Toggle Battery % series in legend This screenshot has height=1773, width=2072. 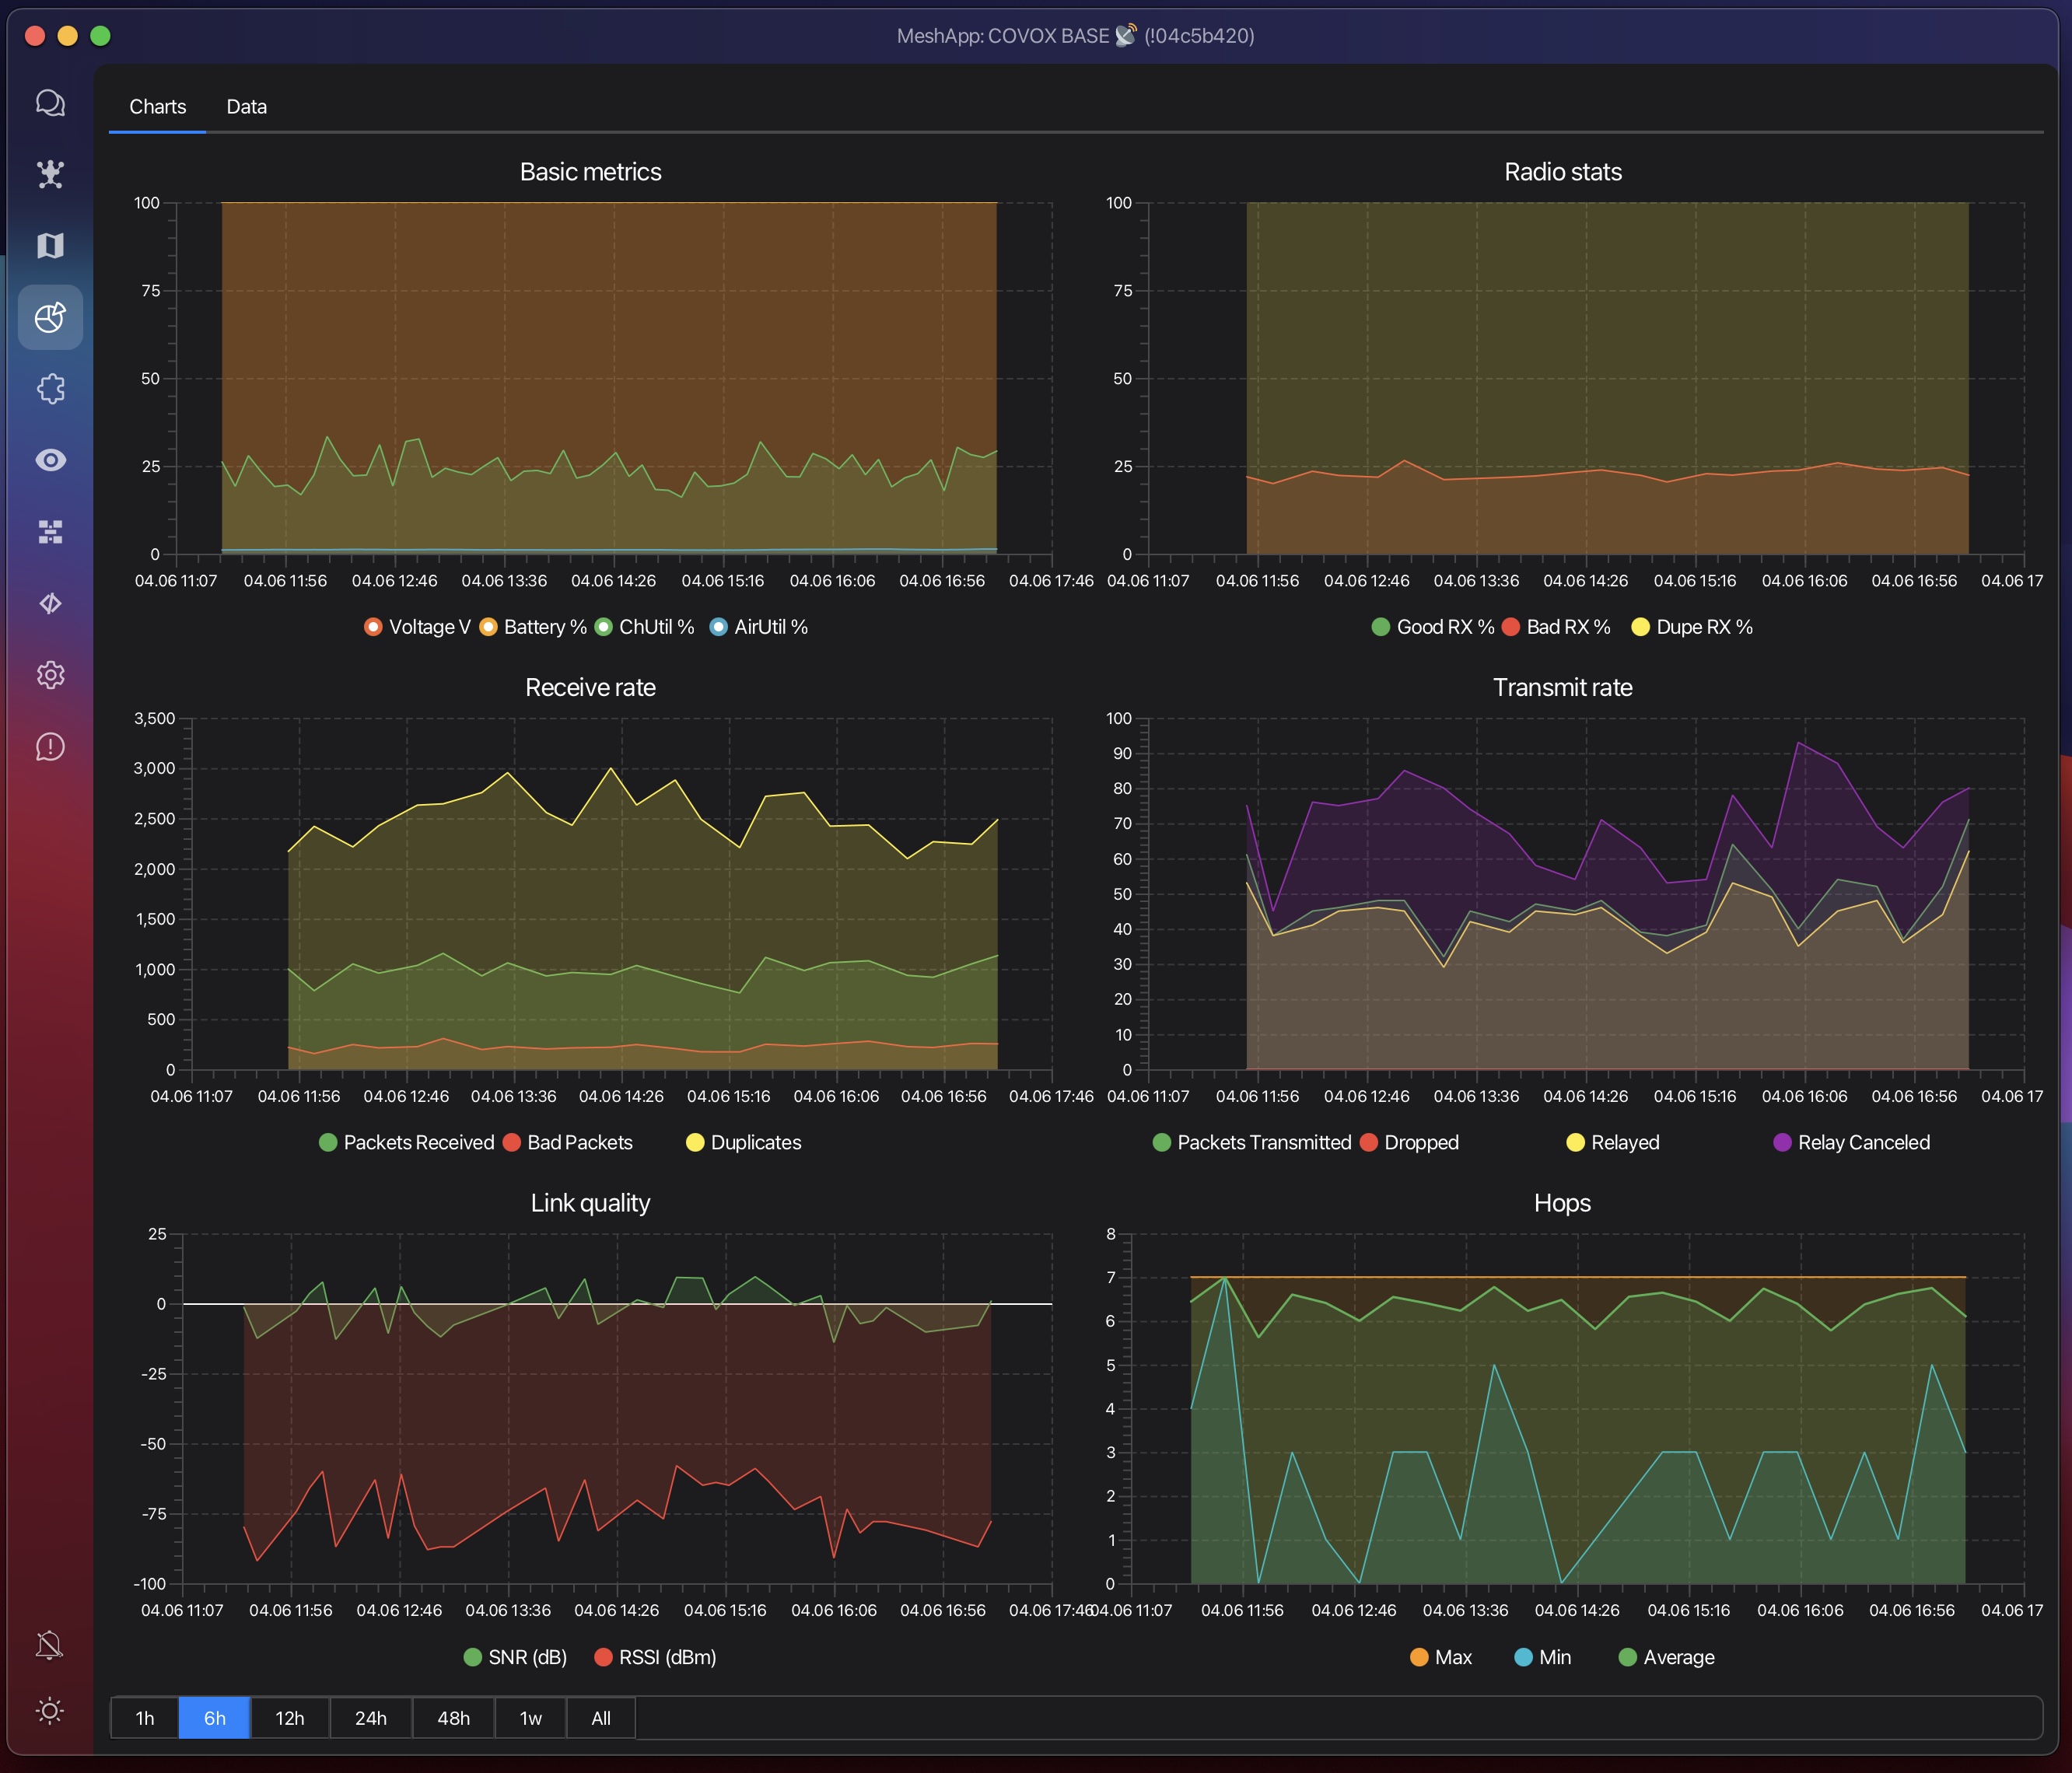click(533, 627)
